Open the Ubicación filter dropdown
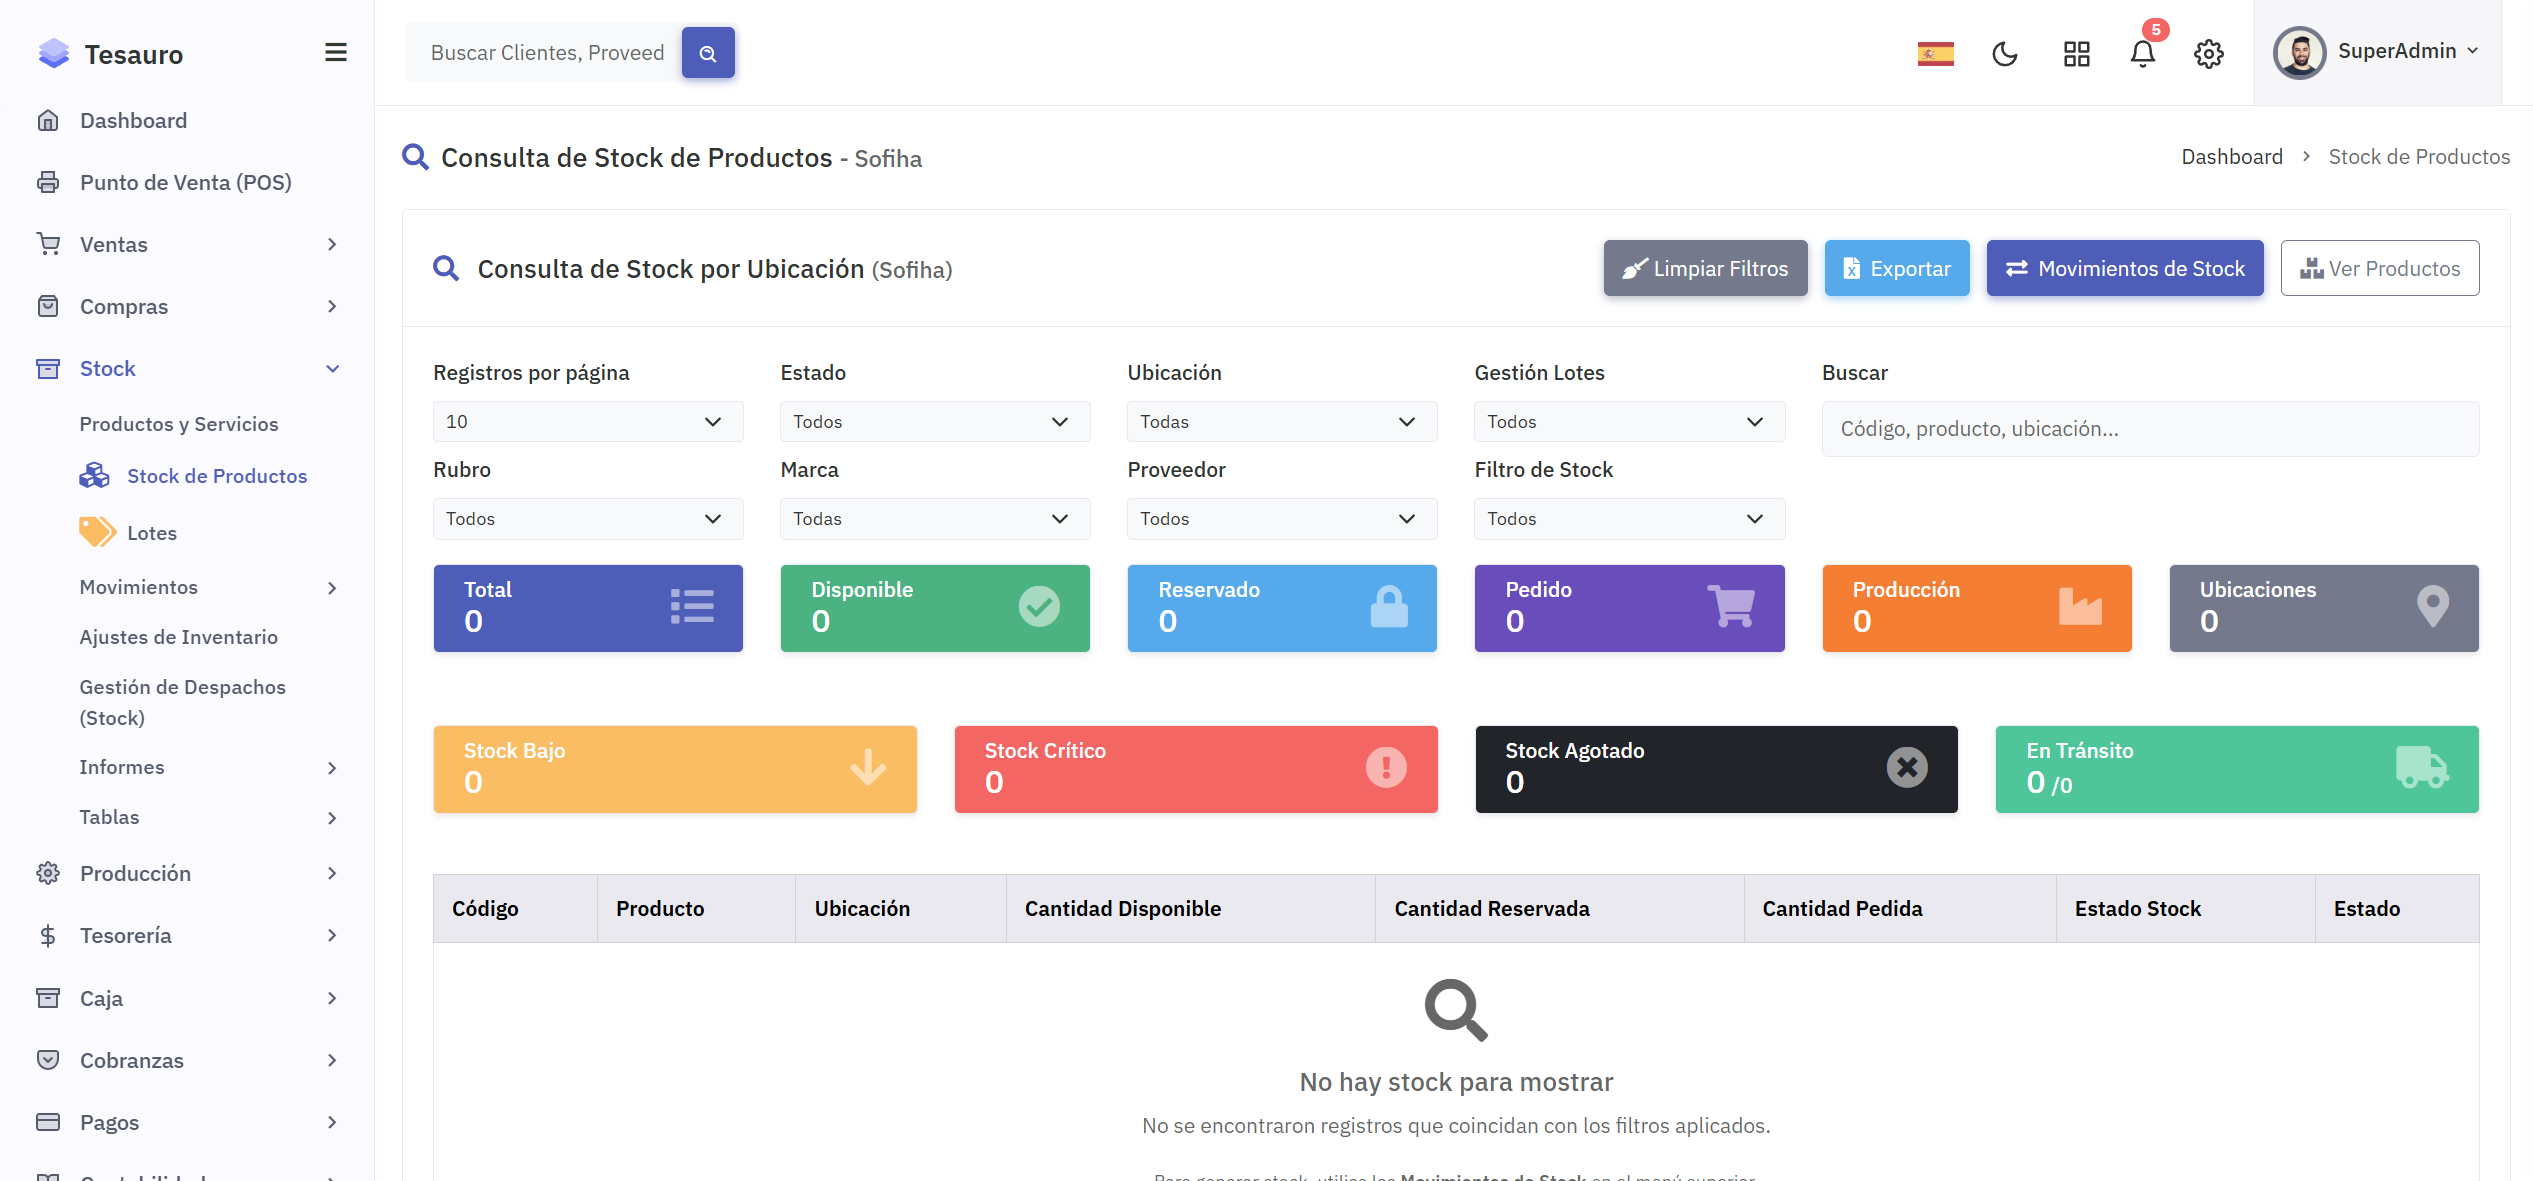Viewport: 2533px width, 1181px height. tap(1282, 422)
